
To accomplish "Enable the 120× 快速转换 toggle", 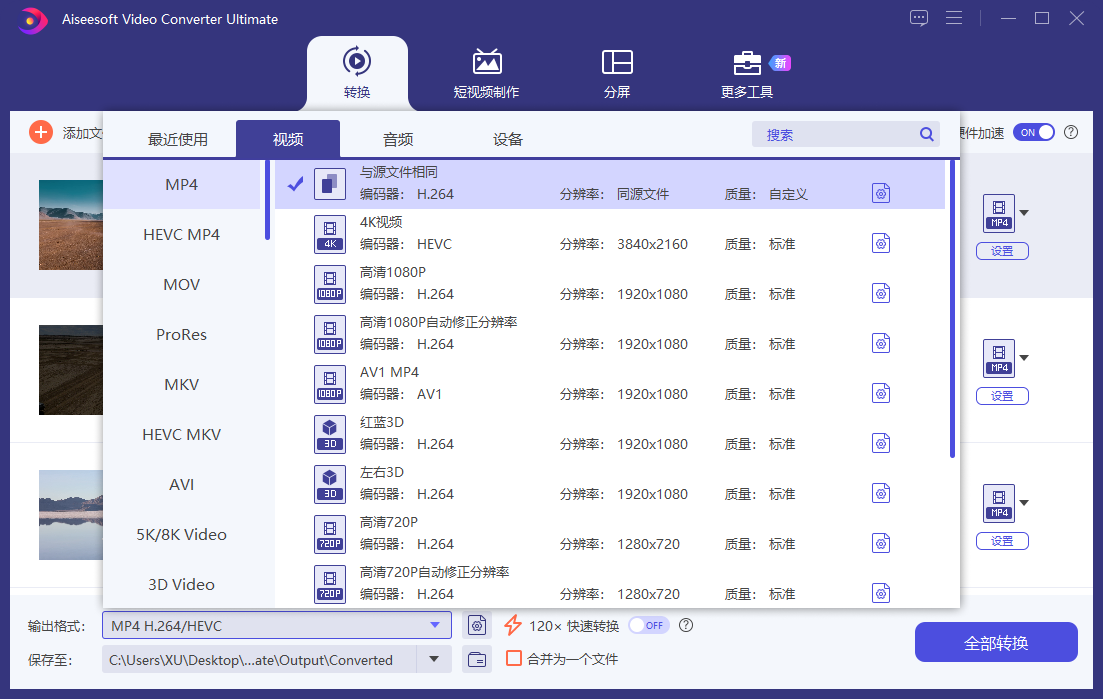I will click(648, 626).
